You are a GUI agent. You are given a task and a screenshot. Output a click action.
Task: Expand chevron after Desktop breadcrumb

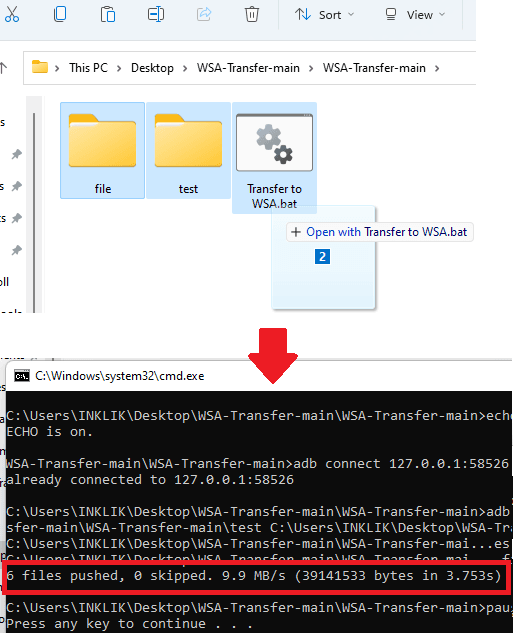(x=185, y=68)
